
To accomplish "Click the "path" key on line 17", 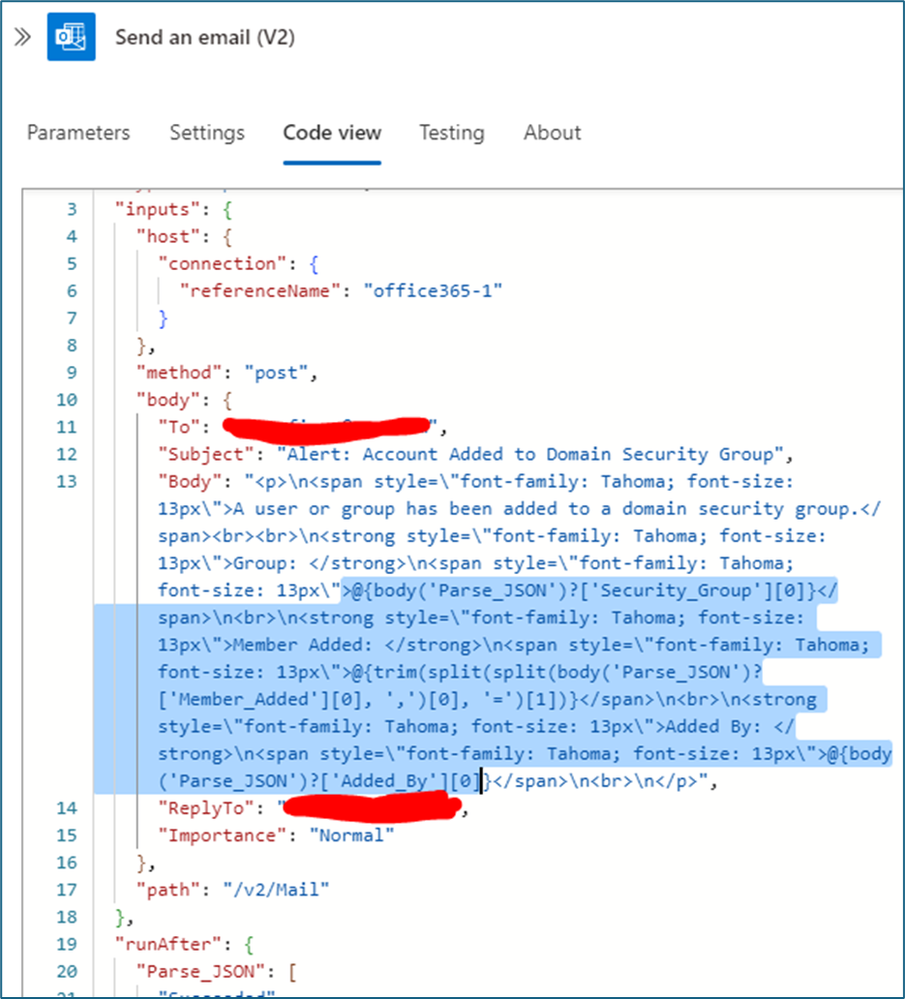I will click(x=168, y=890).
